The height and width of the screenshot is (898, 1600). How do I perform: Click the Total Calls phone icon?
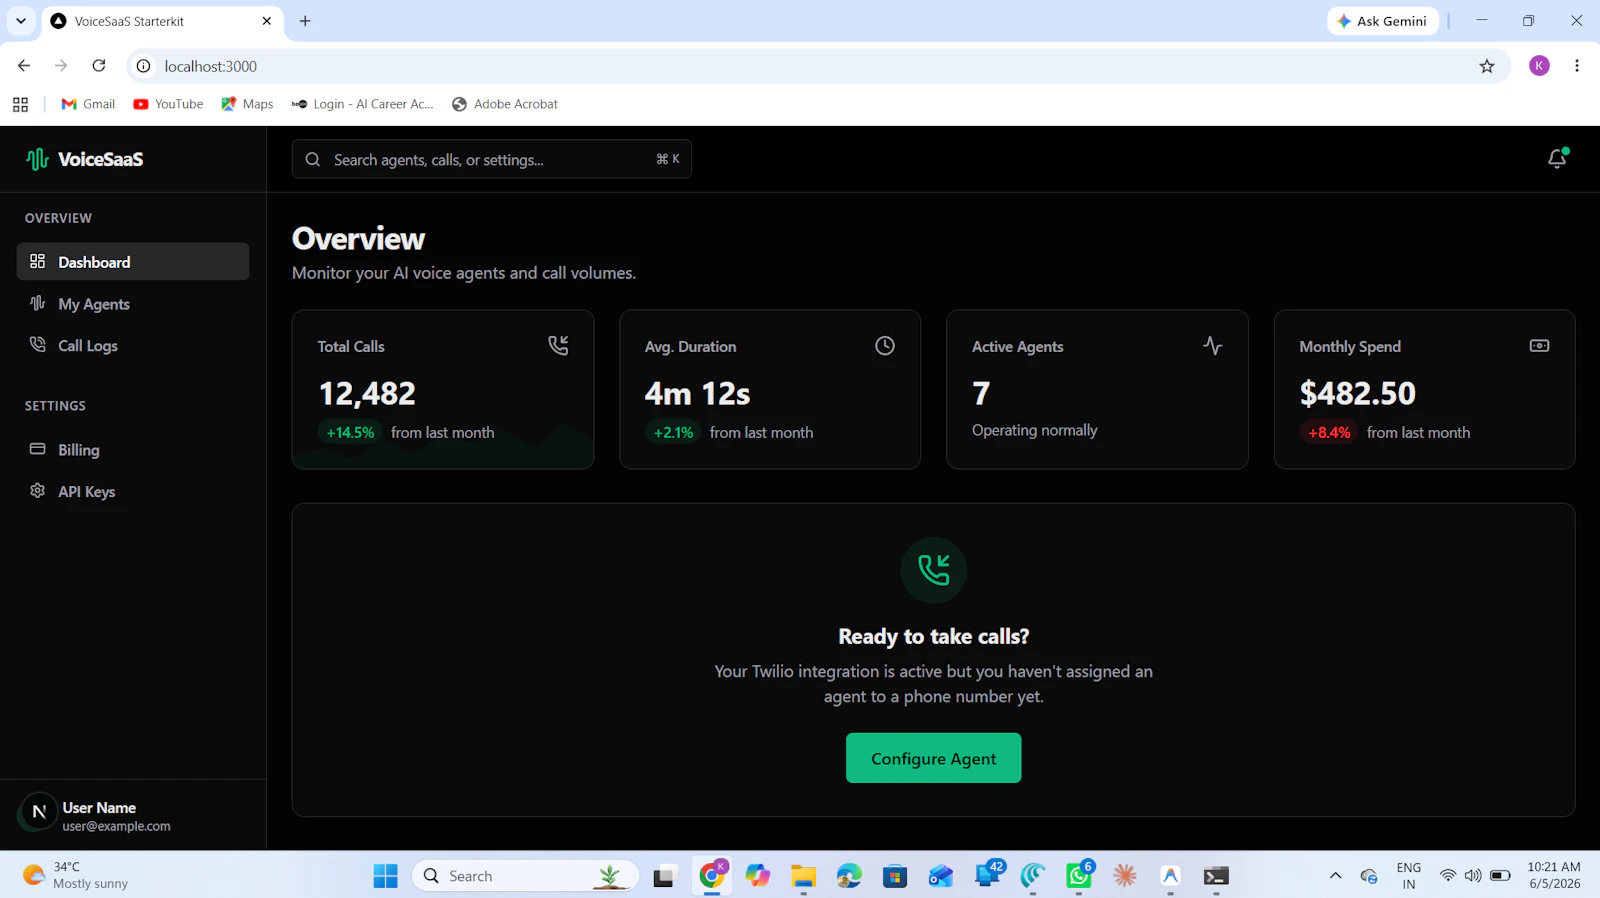[x=558, y=345]
